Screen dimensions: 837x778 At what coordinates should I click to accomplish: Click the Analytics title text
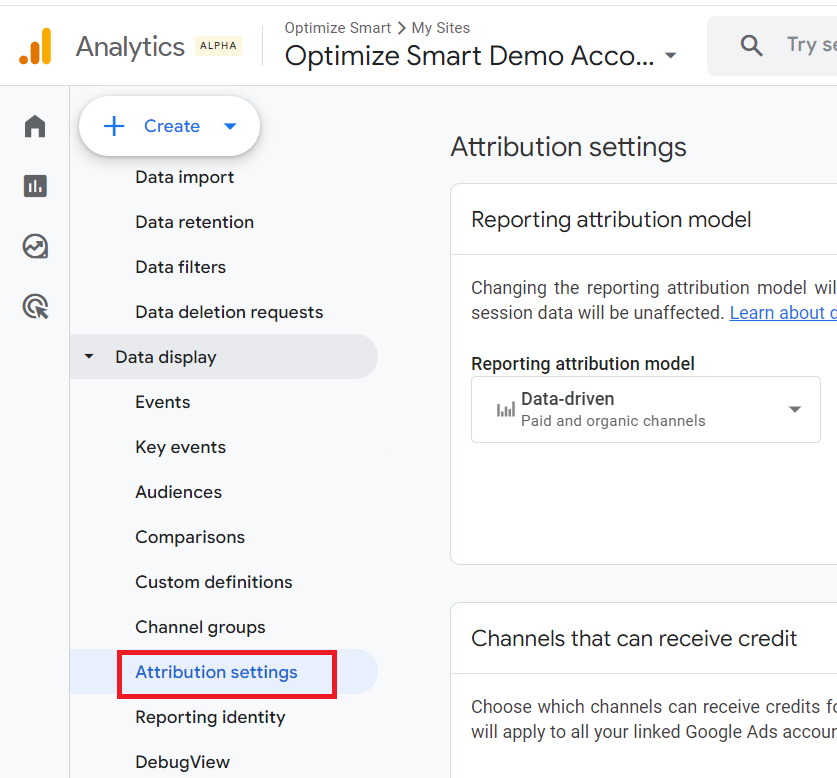130,46
